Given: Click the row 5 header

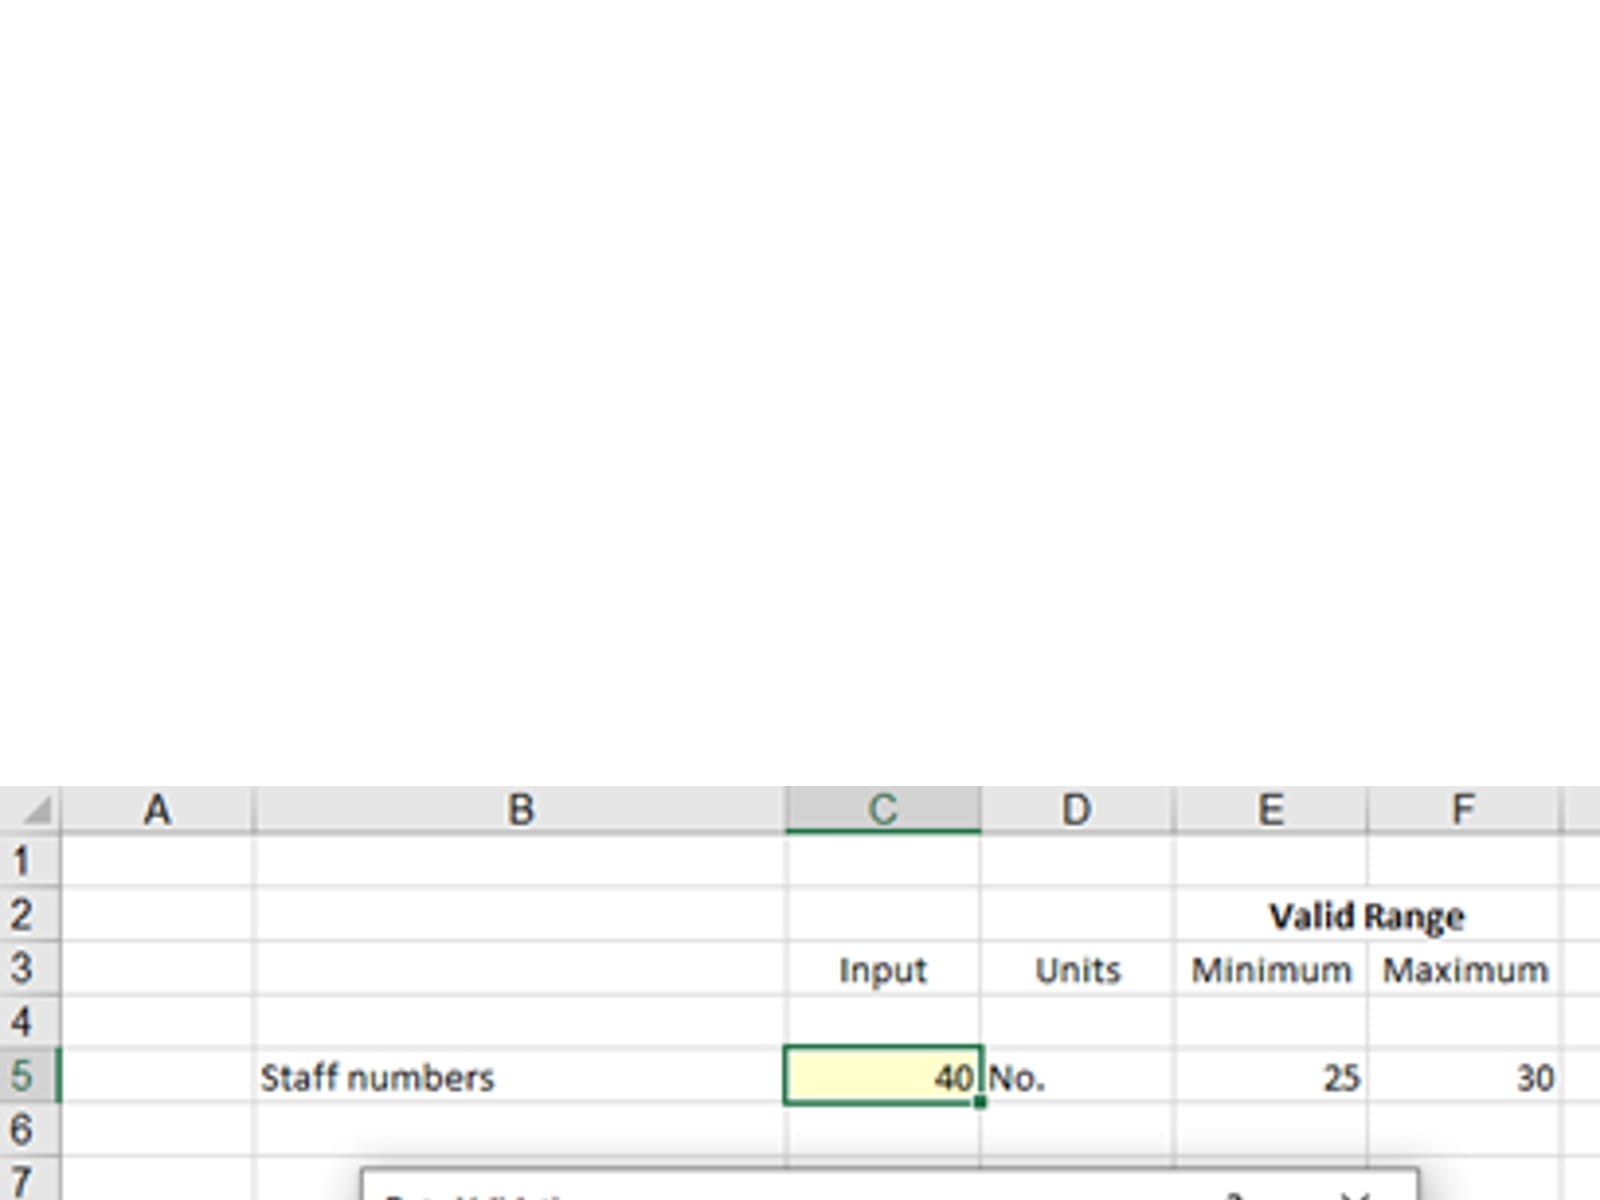Looking at the screenshot, I should (24, 1076).
